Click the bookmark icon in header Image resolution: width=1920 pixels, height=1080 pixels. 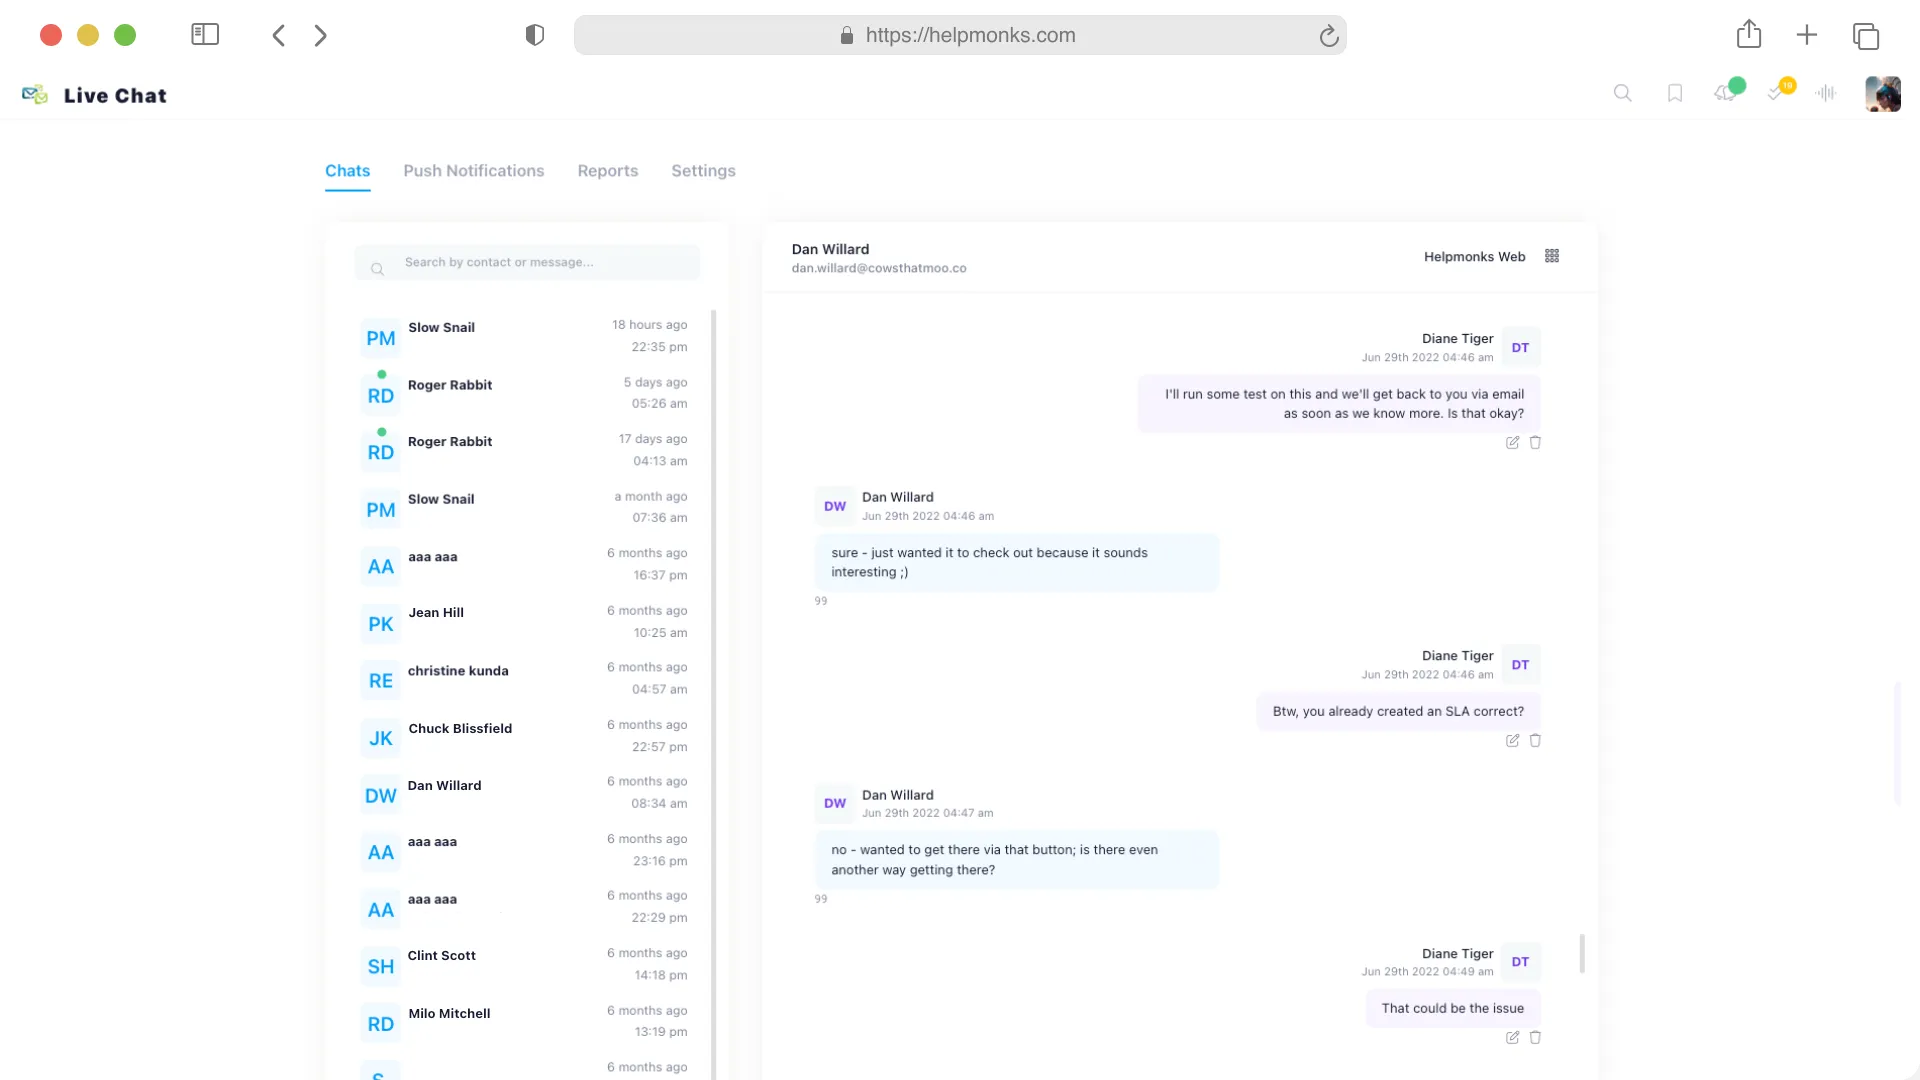click(1675, 93)
